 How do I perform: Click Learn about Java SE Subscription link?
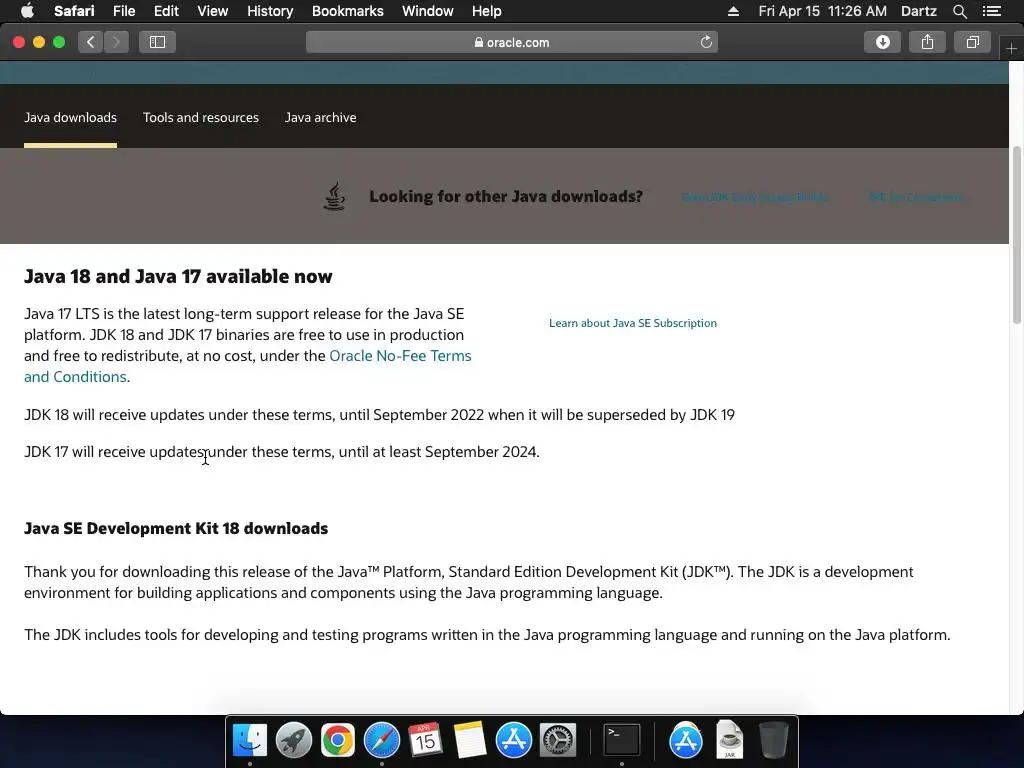[633, 323]
